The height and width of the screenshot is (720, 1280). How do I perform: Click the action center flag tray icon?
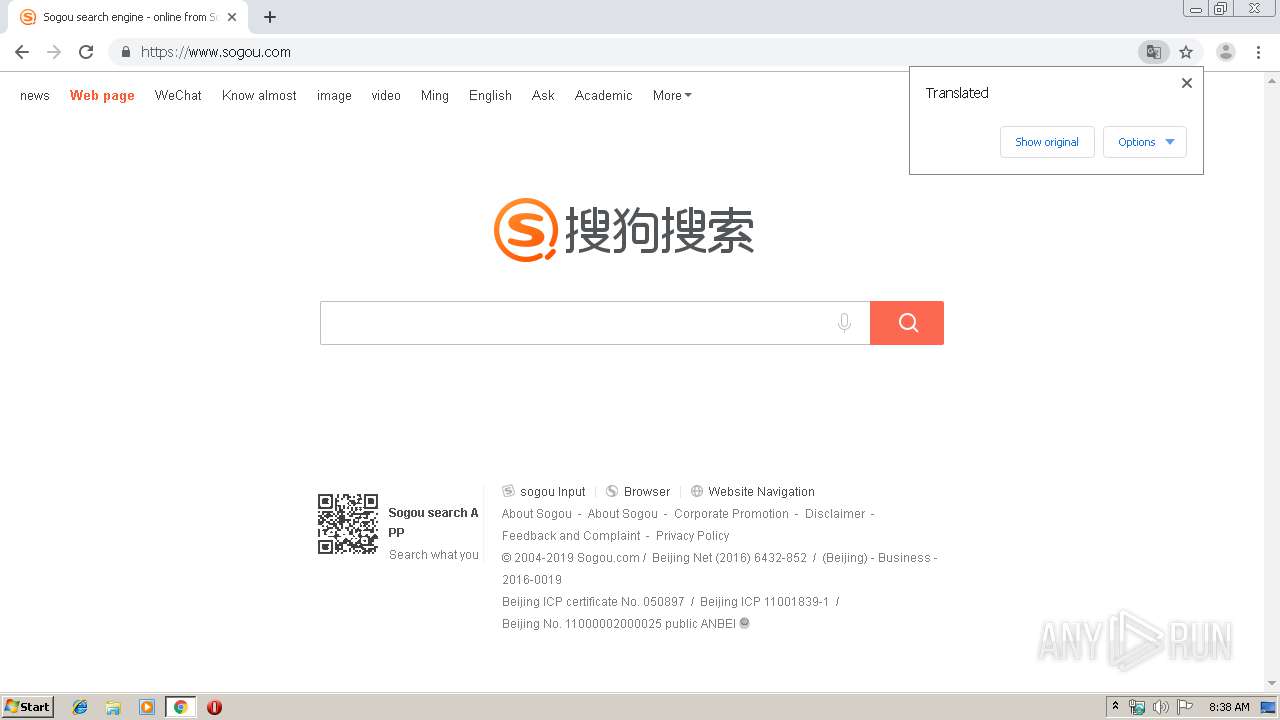[1185, 707]
